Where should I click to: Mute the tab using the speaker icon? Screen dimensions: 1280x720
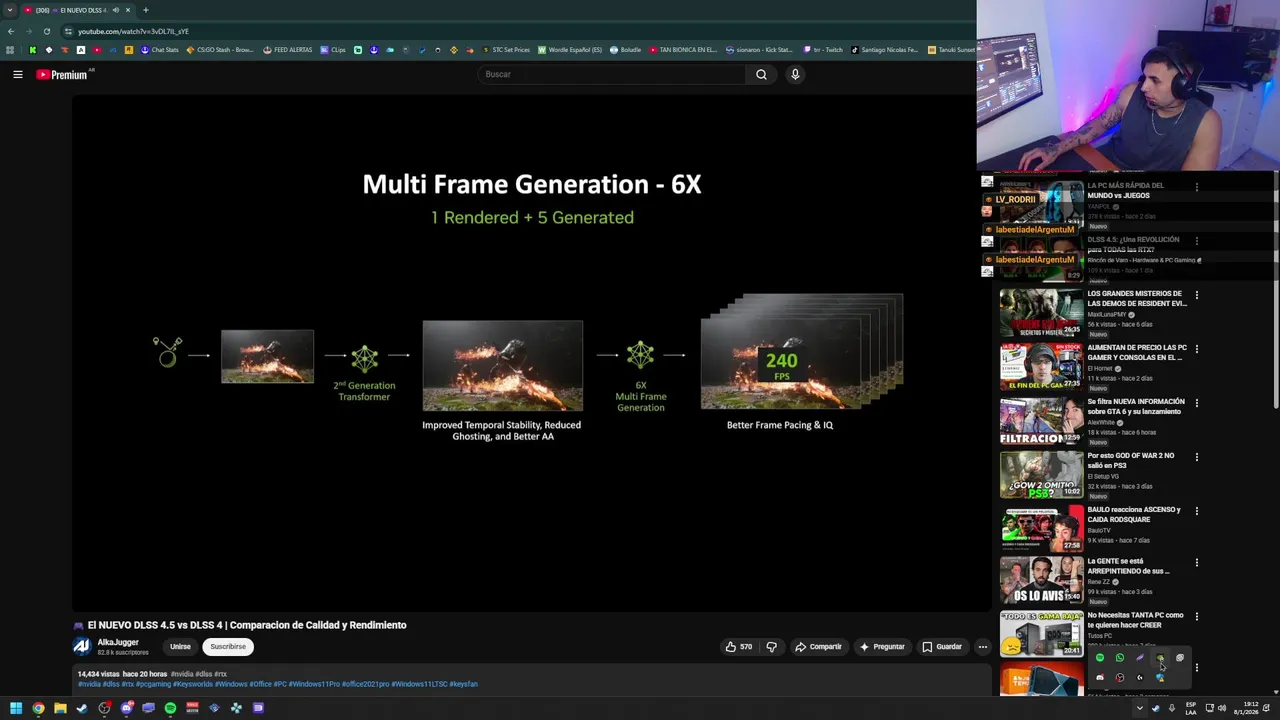(116, 10)
